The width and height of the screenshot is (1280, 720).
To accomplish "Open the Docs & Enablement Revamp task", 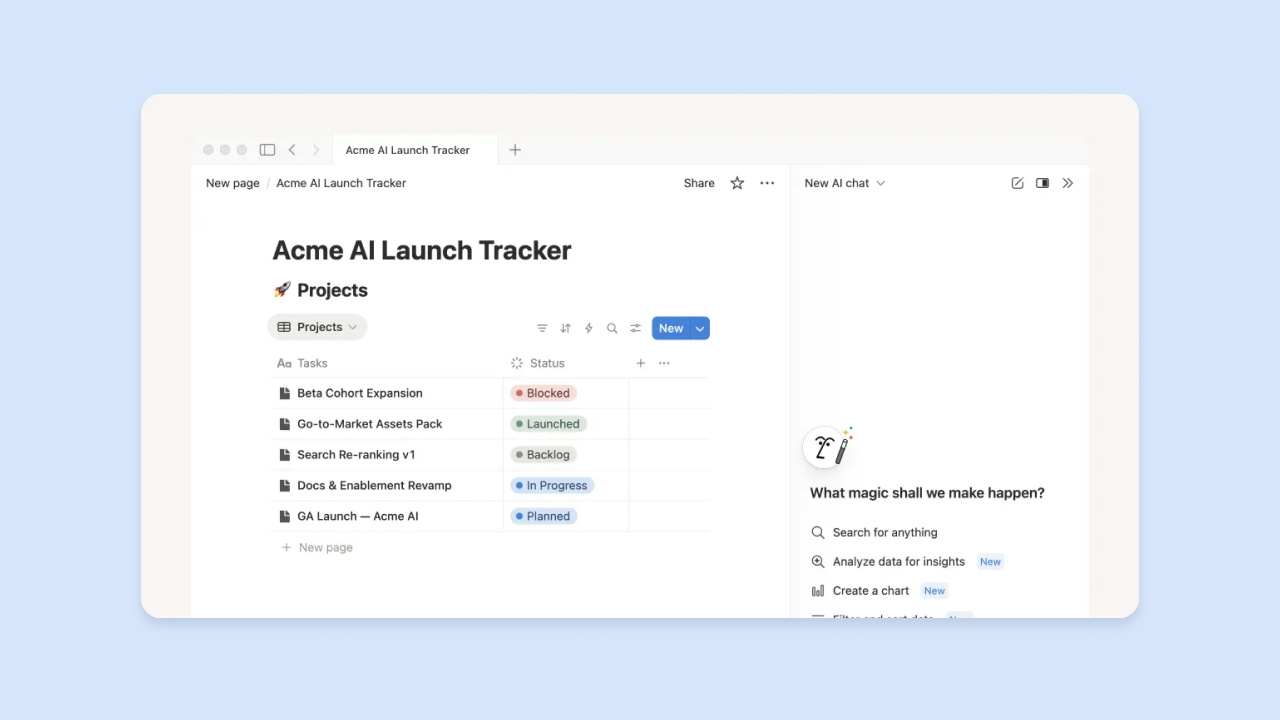I will 374,486.
